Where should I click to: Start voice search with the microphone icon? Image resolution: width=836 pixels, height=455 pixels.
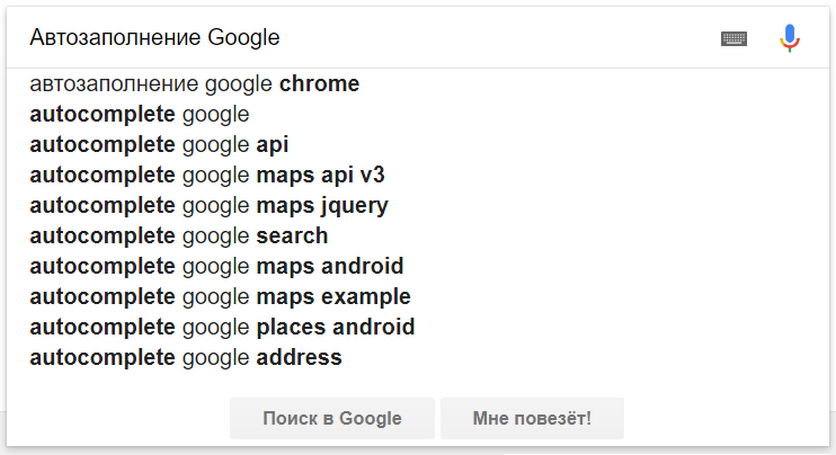(x=790, y=39)
